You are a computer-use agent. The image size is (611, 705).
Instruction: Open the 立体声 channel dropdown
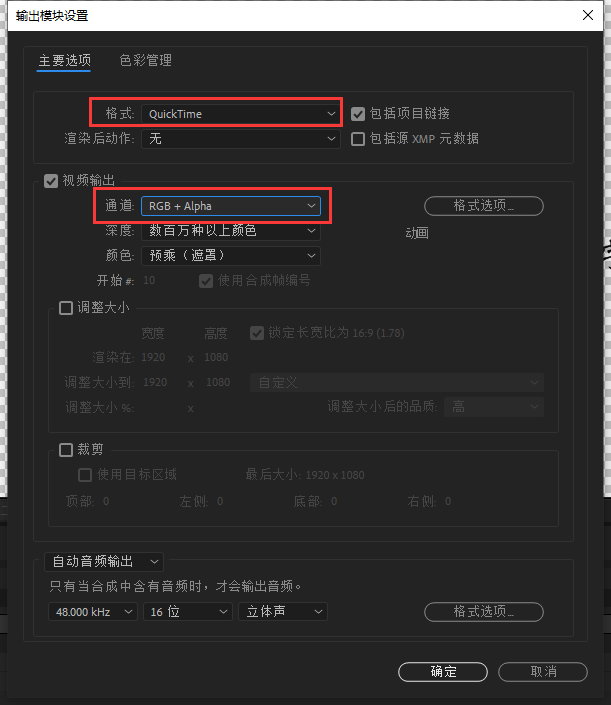pyautogui.click(x=283, y=611)
